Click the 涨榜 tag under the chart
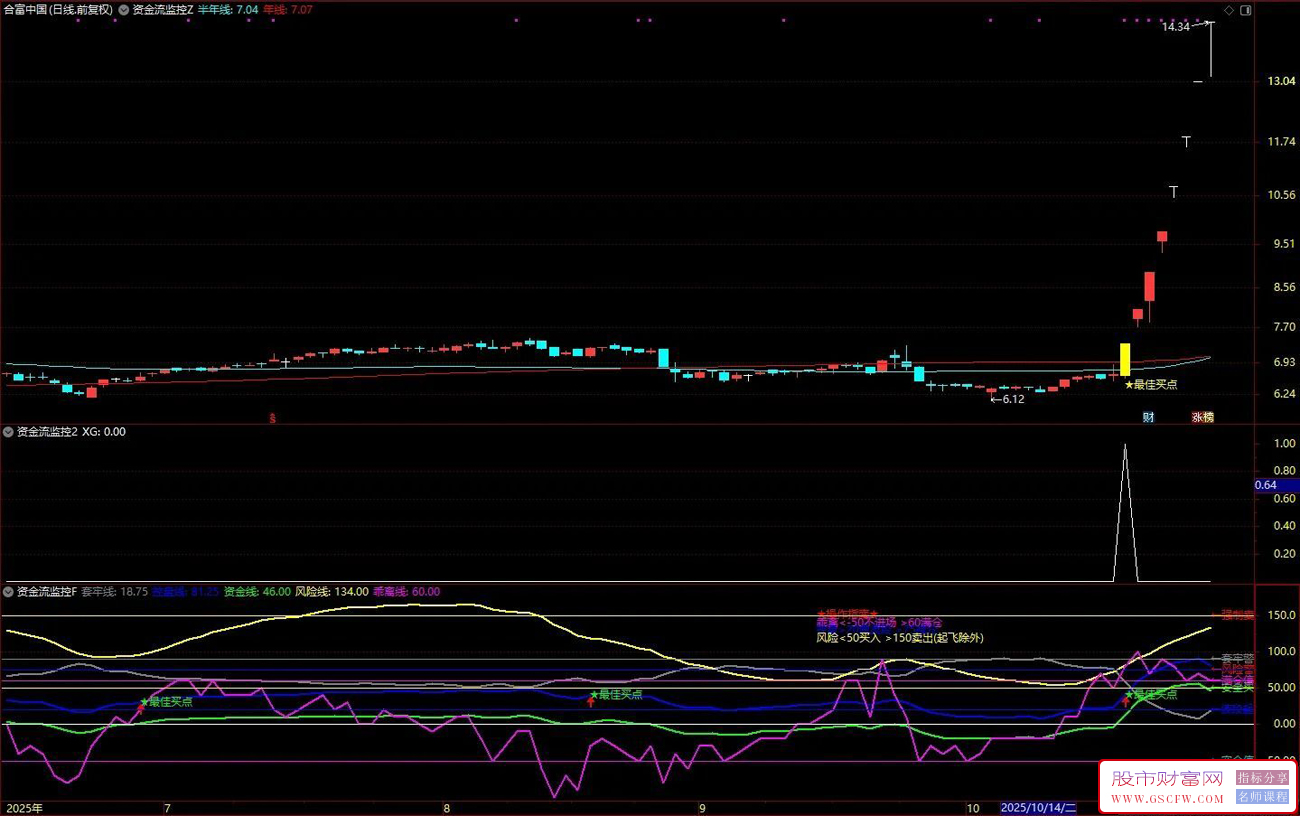The width and height of the screenshot is (1300, 816). pyautogui.click(x=1201, y=417)
